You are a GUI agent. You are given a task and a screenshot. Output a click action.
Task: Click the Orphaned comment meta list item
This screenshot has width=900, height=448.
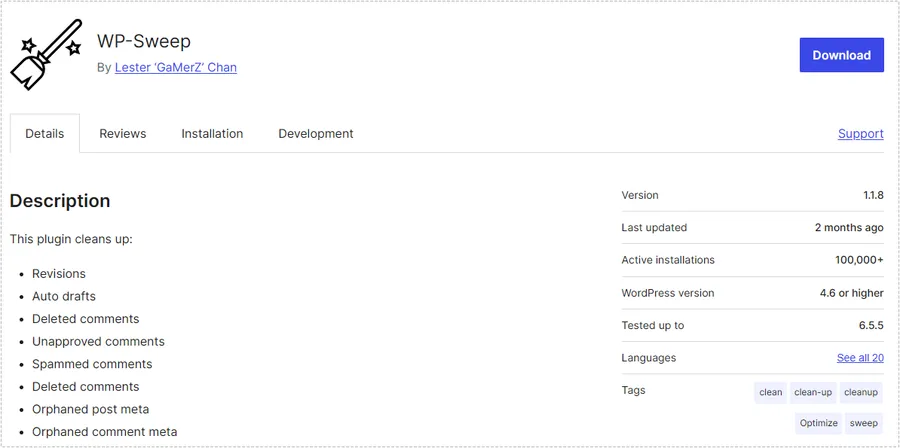tap(104, 432)
